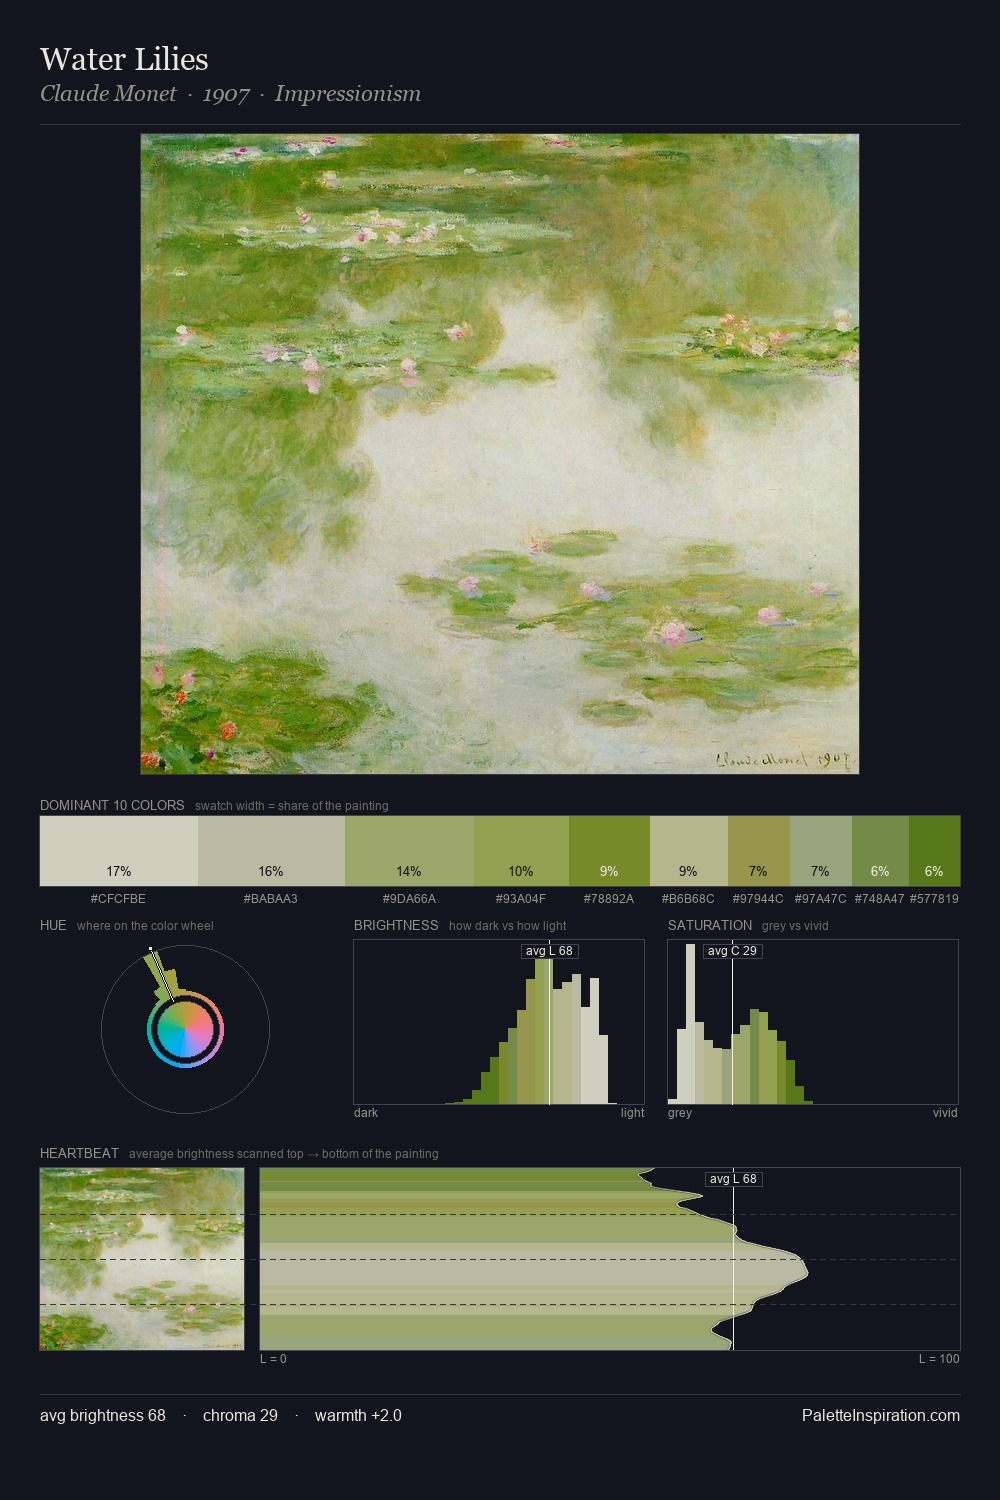Click the "#577819" hex code text
Image resolution: width=1000 pixels, height=1500 pixels.
pos(934,899)
